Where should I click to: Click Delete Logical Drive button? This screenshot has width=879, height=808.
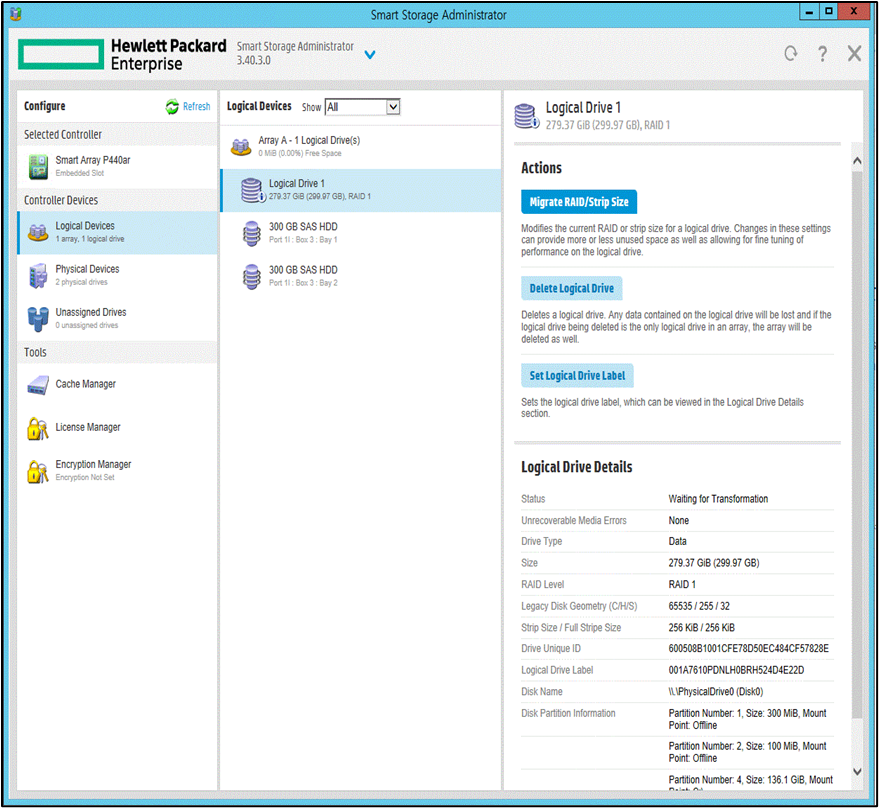click(572, 288)
